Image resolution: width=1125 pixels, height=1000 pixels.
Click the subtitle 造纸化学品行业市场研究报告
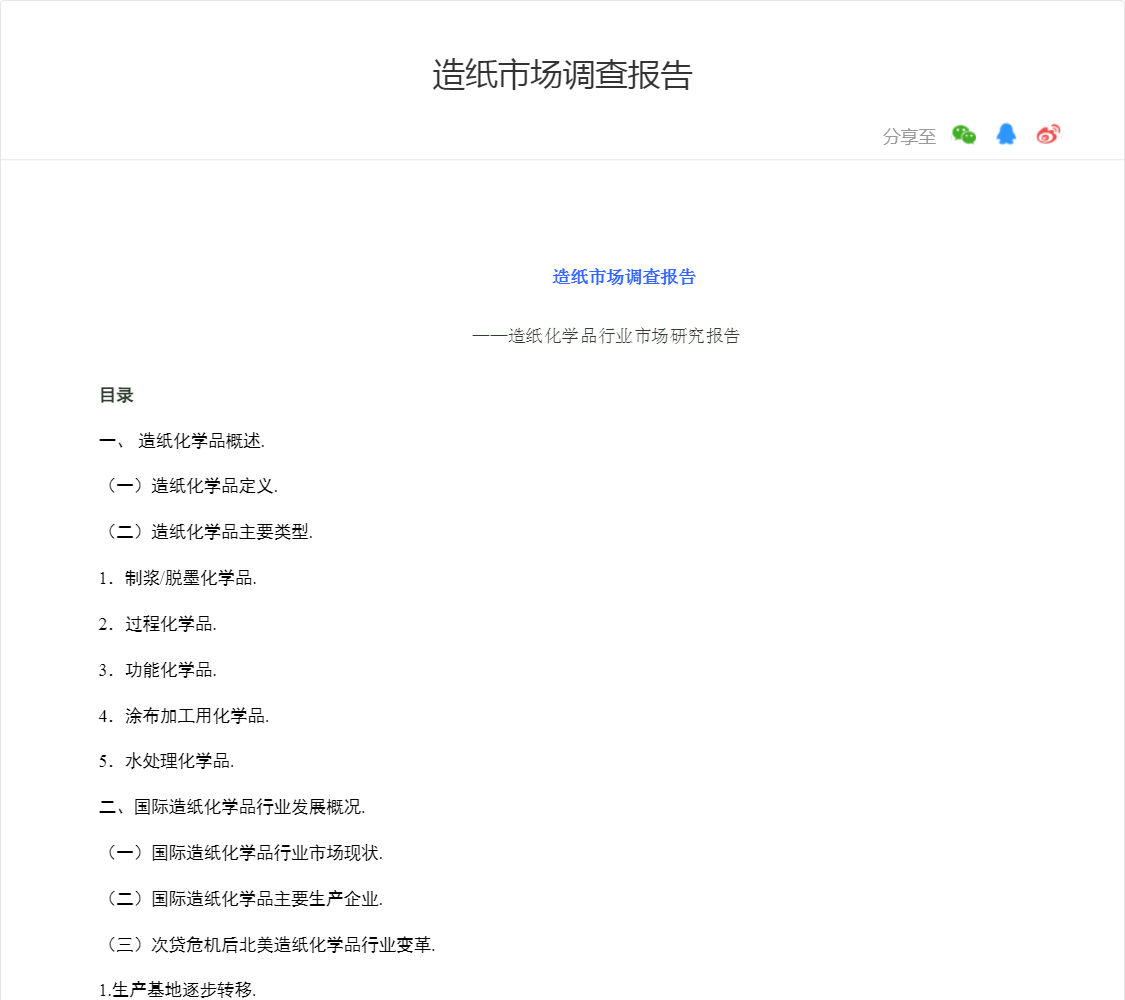tap(606, 336)
